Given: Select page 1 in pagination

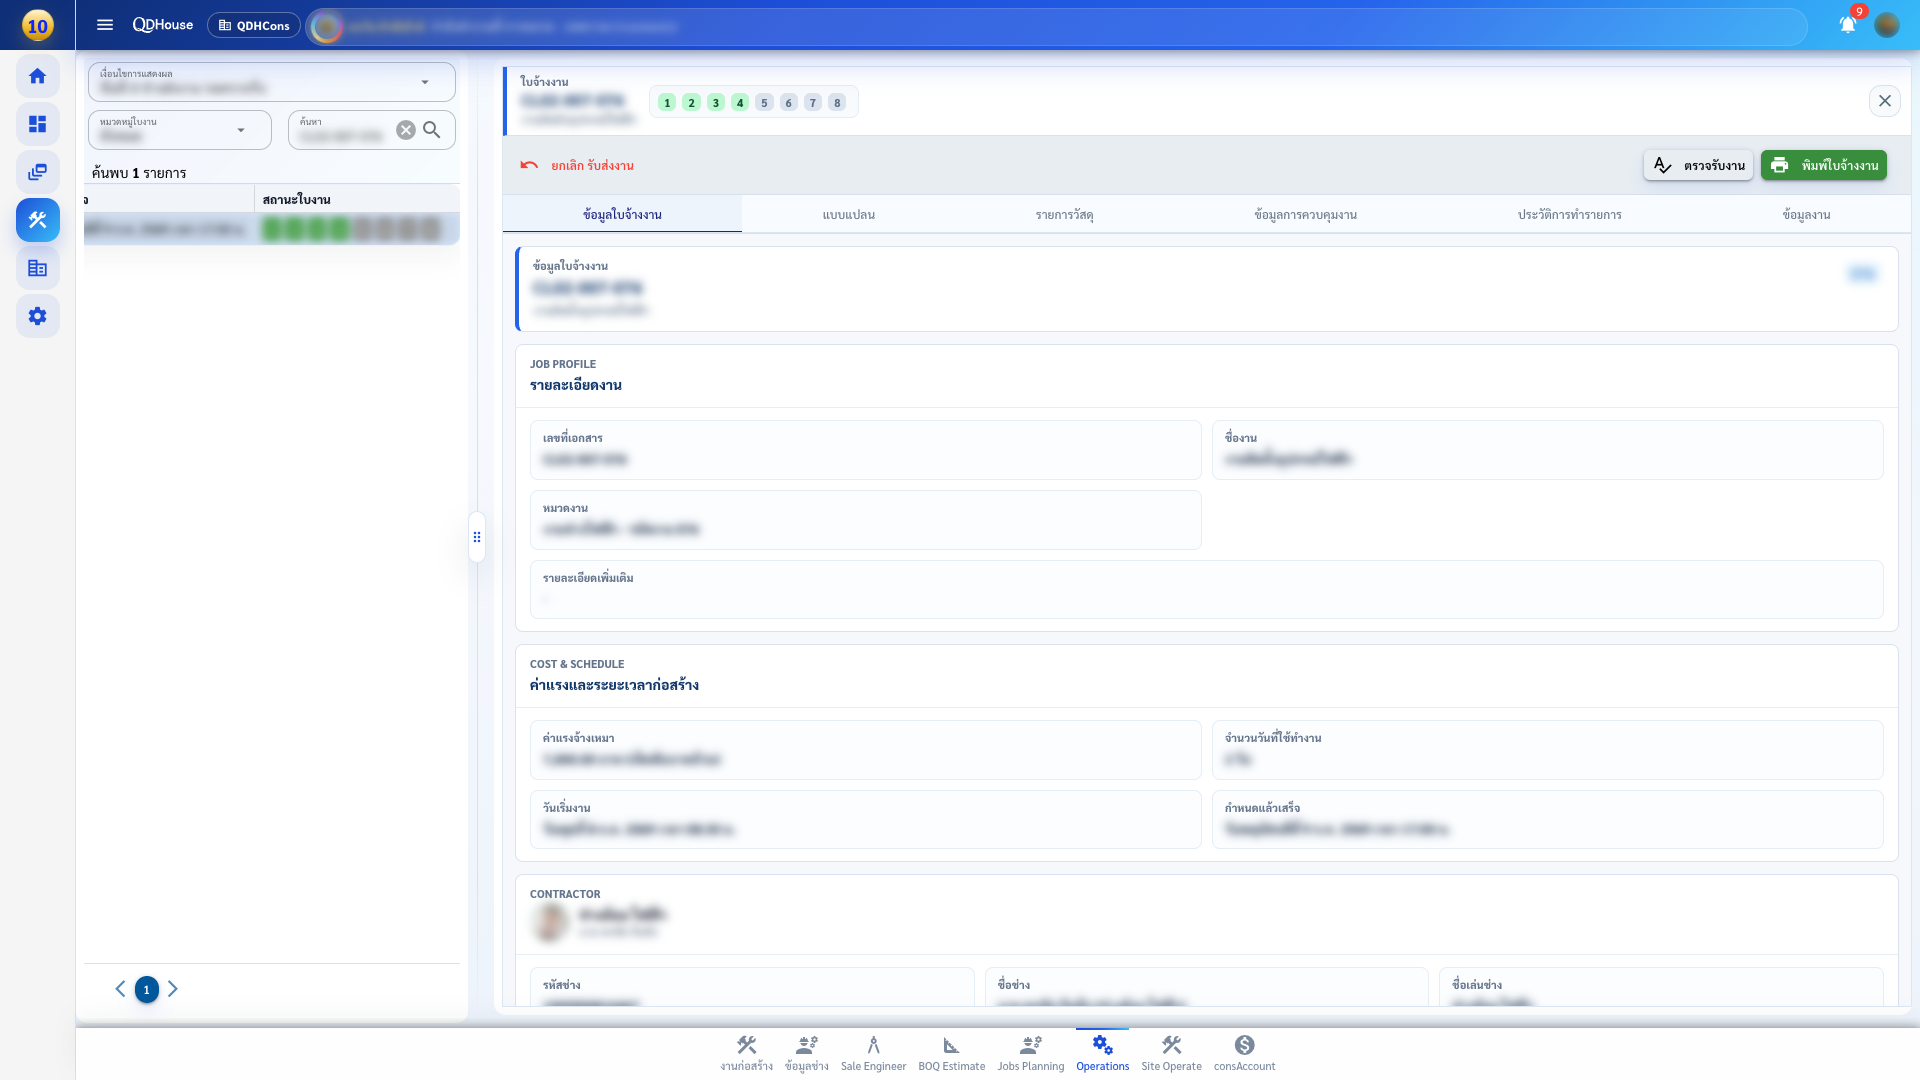Looking at the screenshot, I should coord(146,989).
